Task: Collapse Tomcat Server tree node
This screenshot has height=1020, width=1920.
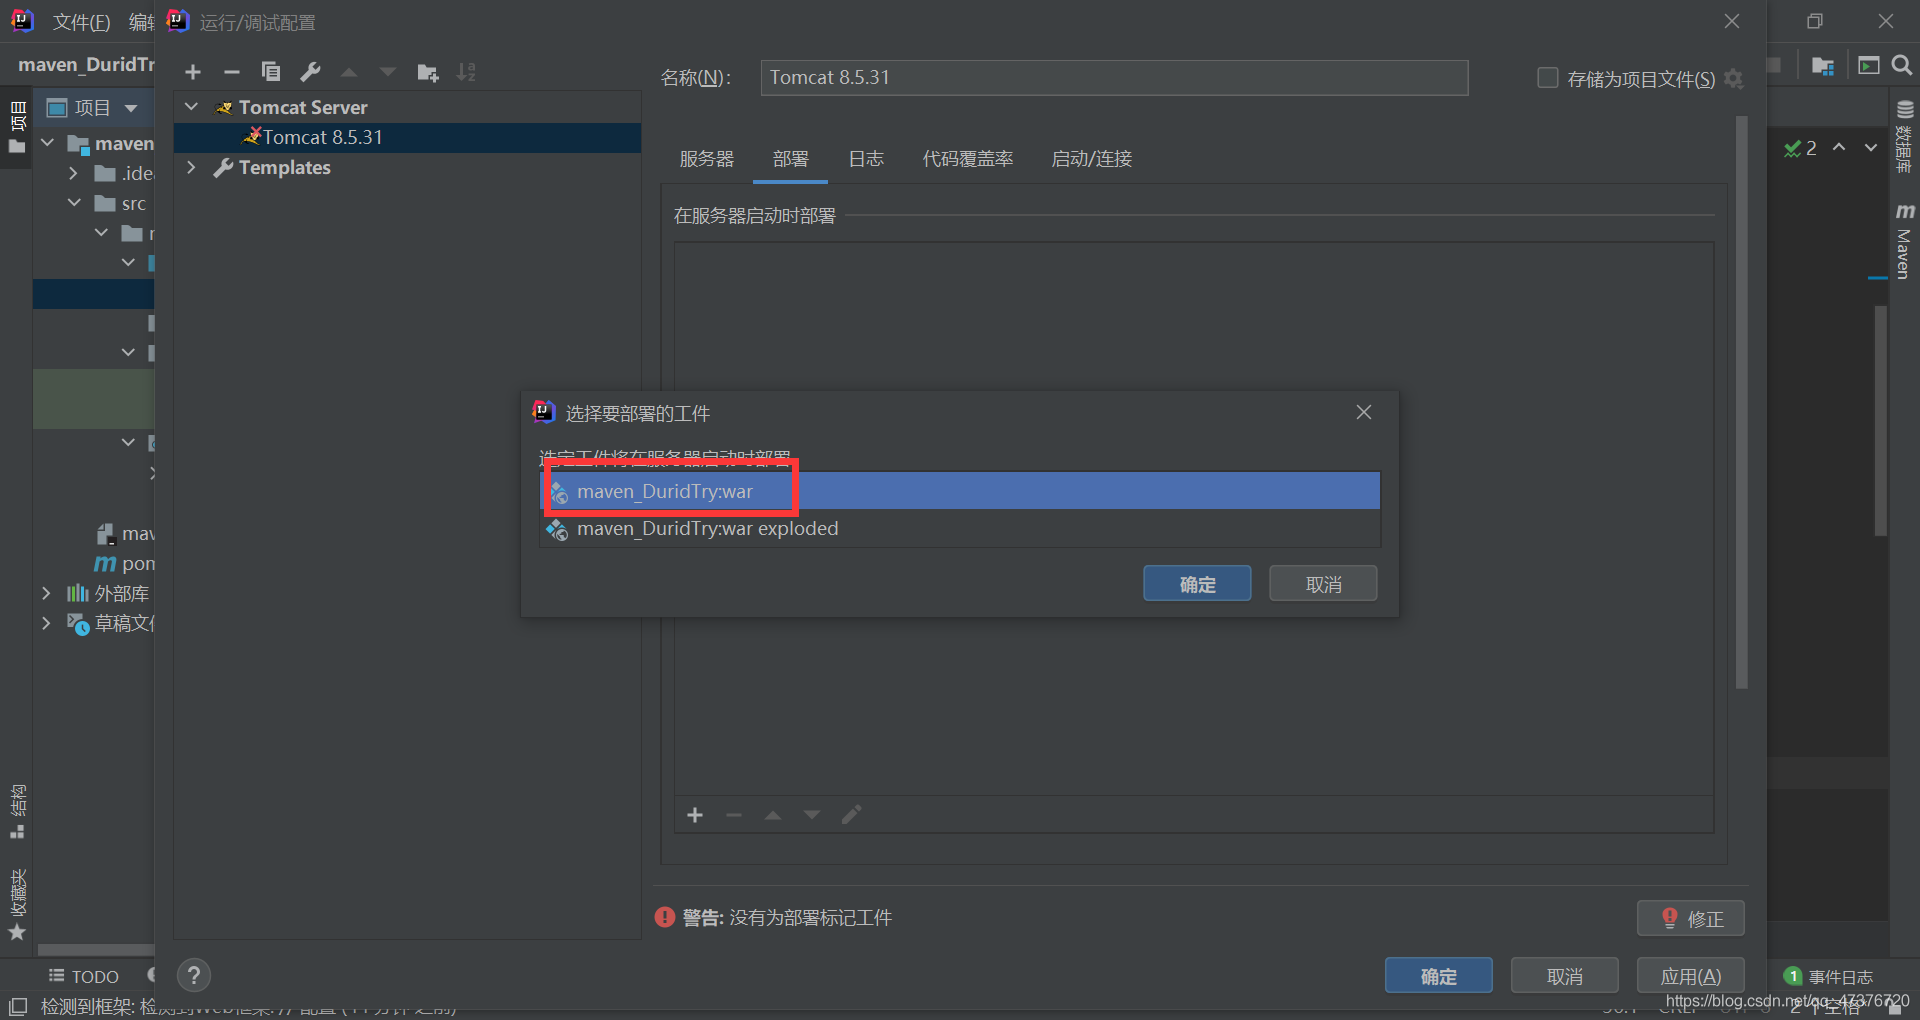Action: (192, 107)
